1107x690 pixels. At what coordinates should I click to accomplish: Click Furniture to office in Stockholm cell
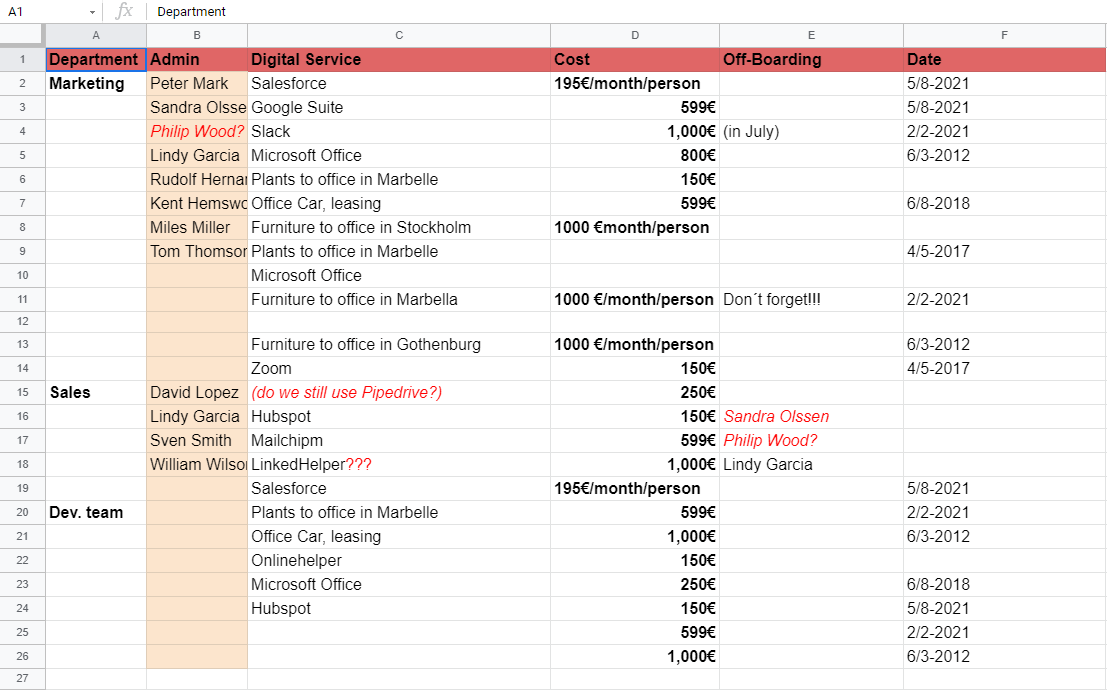coord(399,227)
